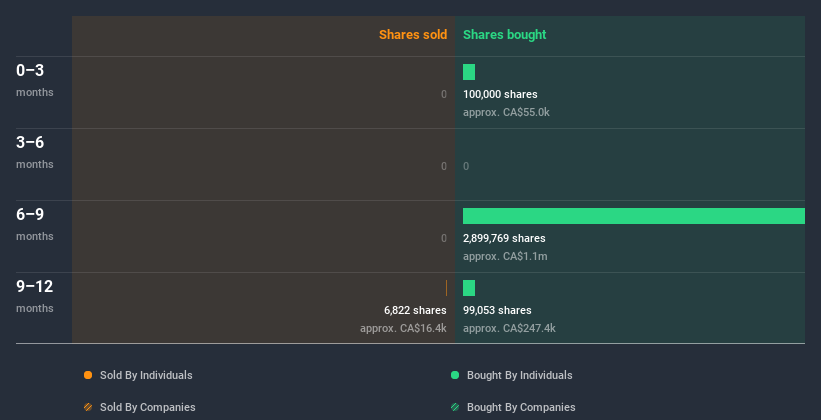Click the approx. CA$55.0k amount
Viewport: 821px width, 420px height.
(x=506, y=112)
